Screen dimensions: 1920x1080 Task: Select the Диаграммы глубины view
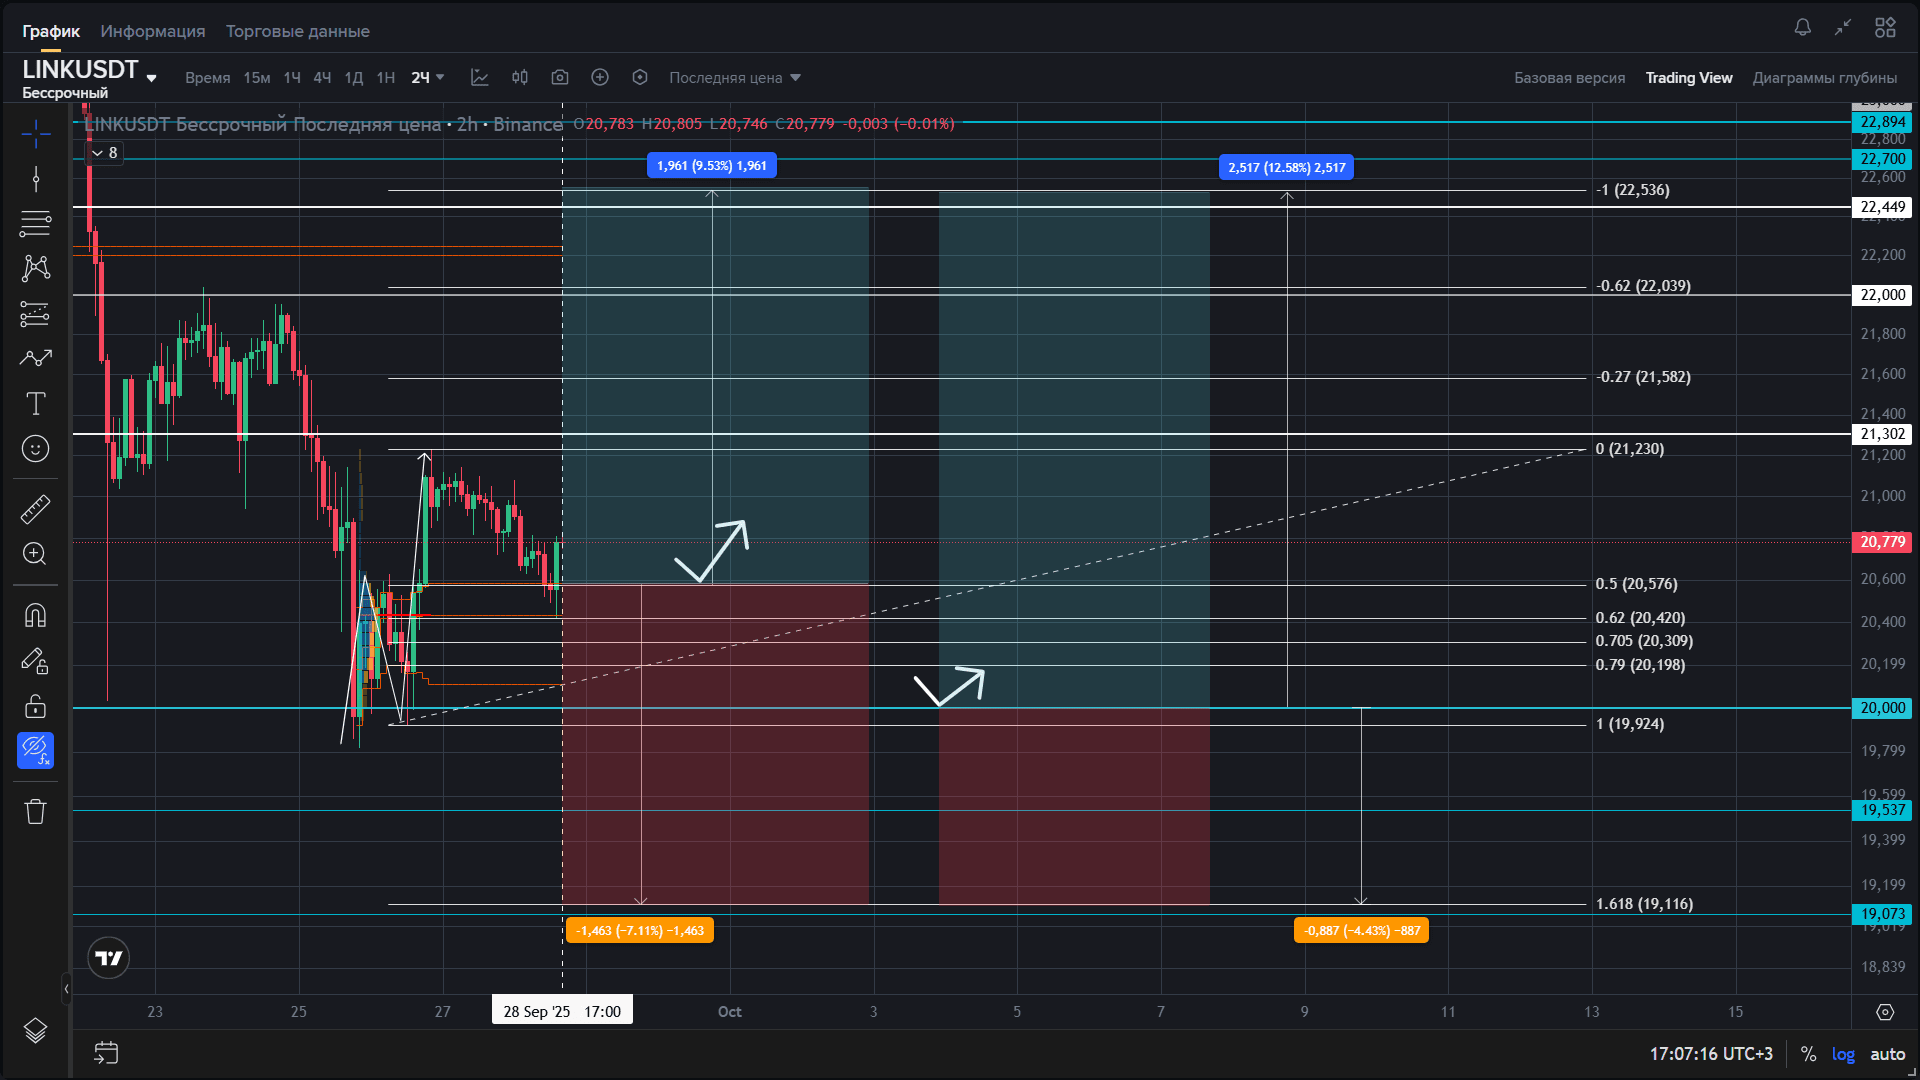(1824, 77)
